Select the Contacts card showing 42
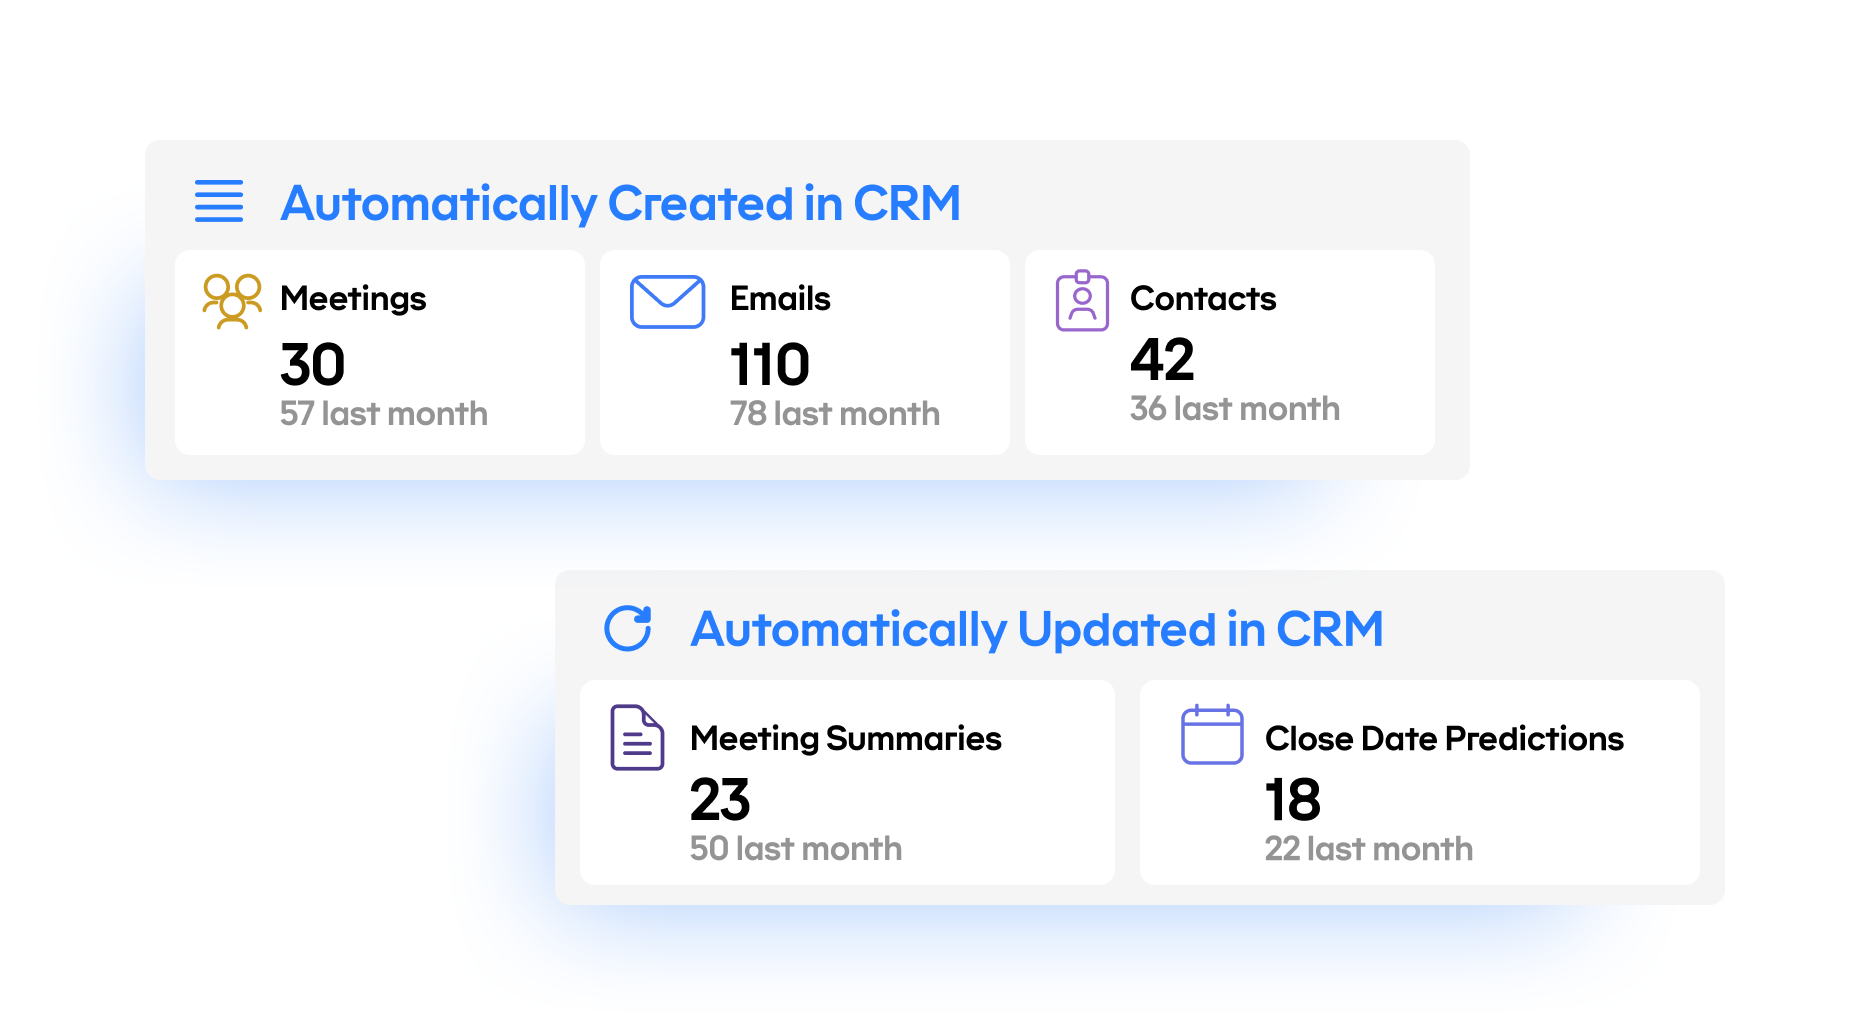Screen dimensions: 1850x1035 (x=1229, y=352)
